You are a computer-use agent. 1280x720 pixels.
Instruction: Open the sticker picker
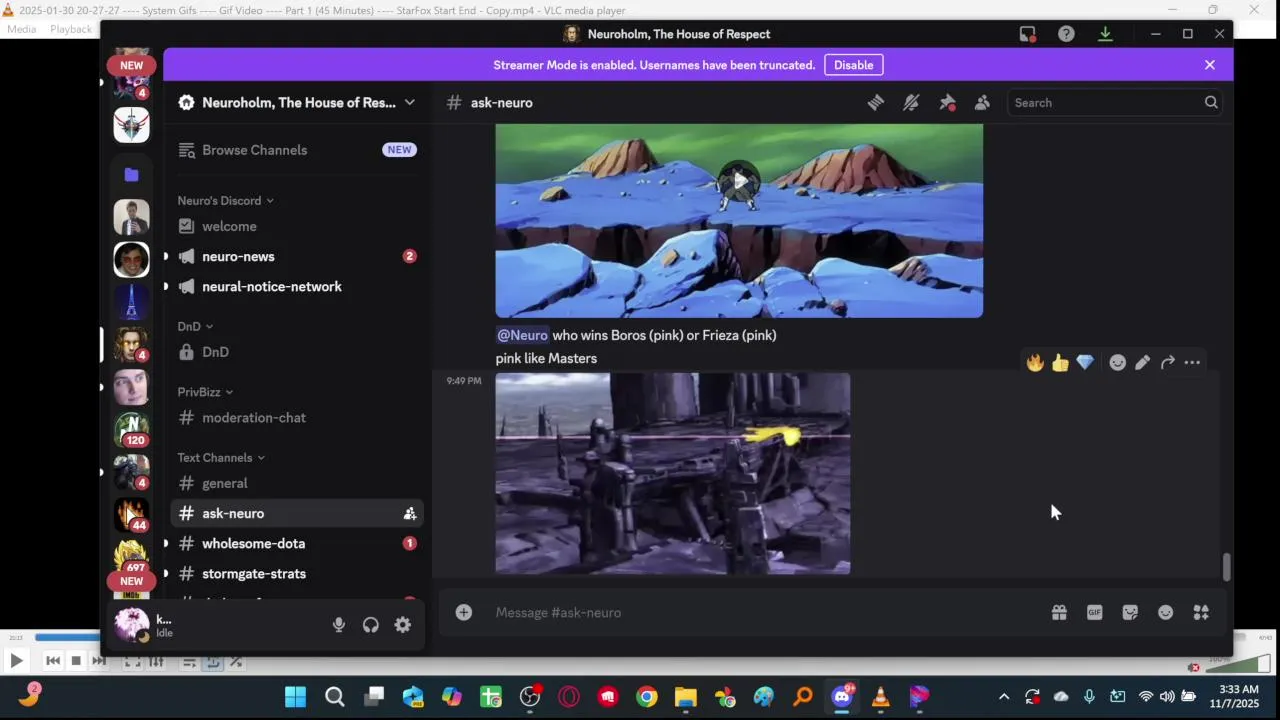point(1130,612)
